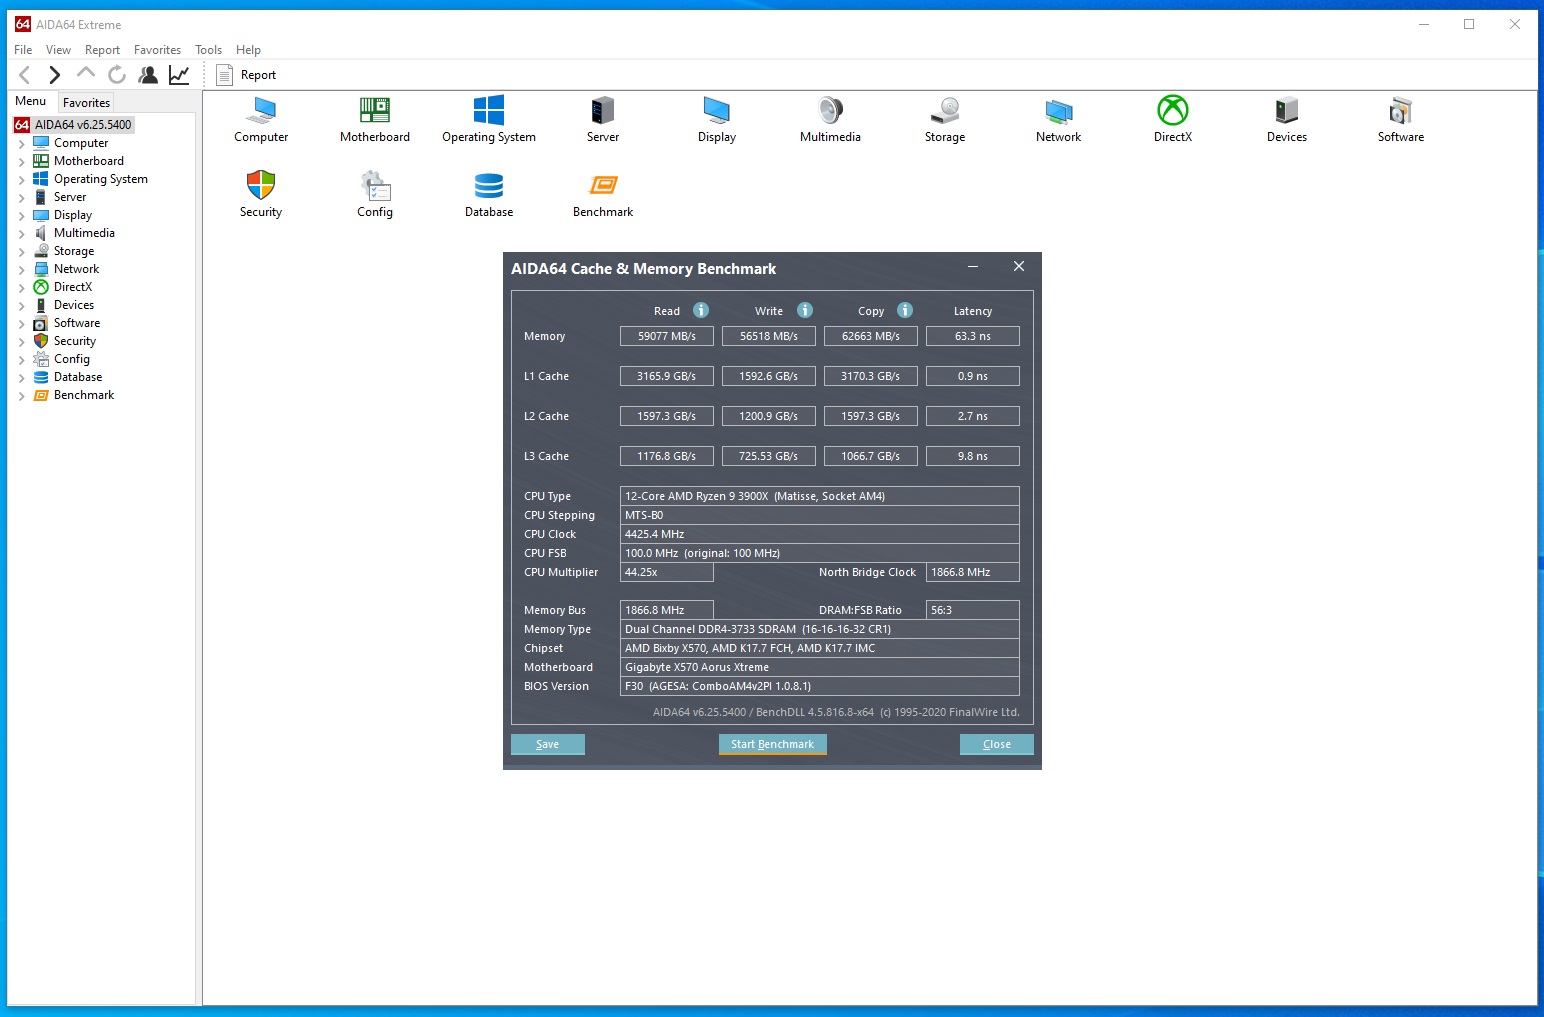The width and height of the screenshot is (1544, 1017).
Task: Expand the Computer tree node
Action: coord(21,144)
